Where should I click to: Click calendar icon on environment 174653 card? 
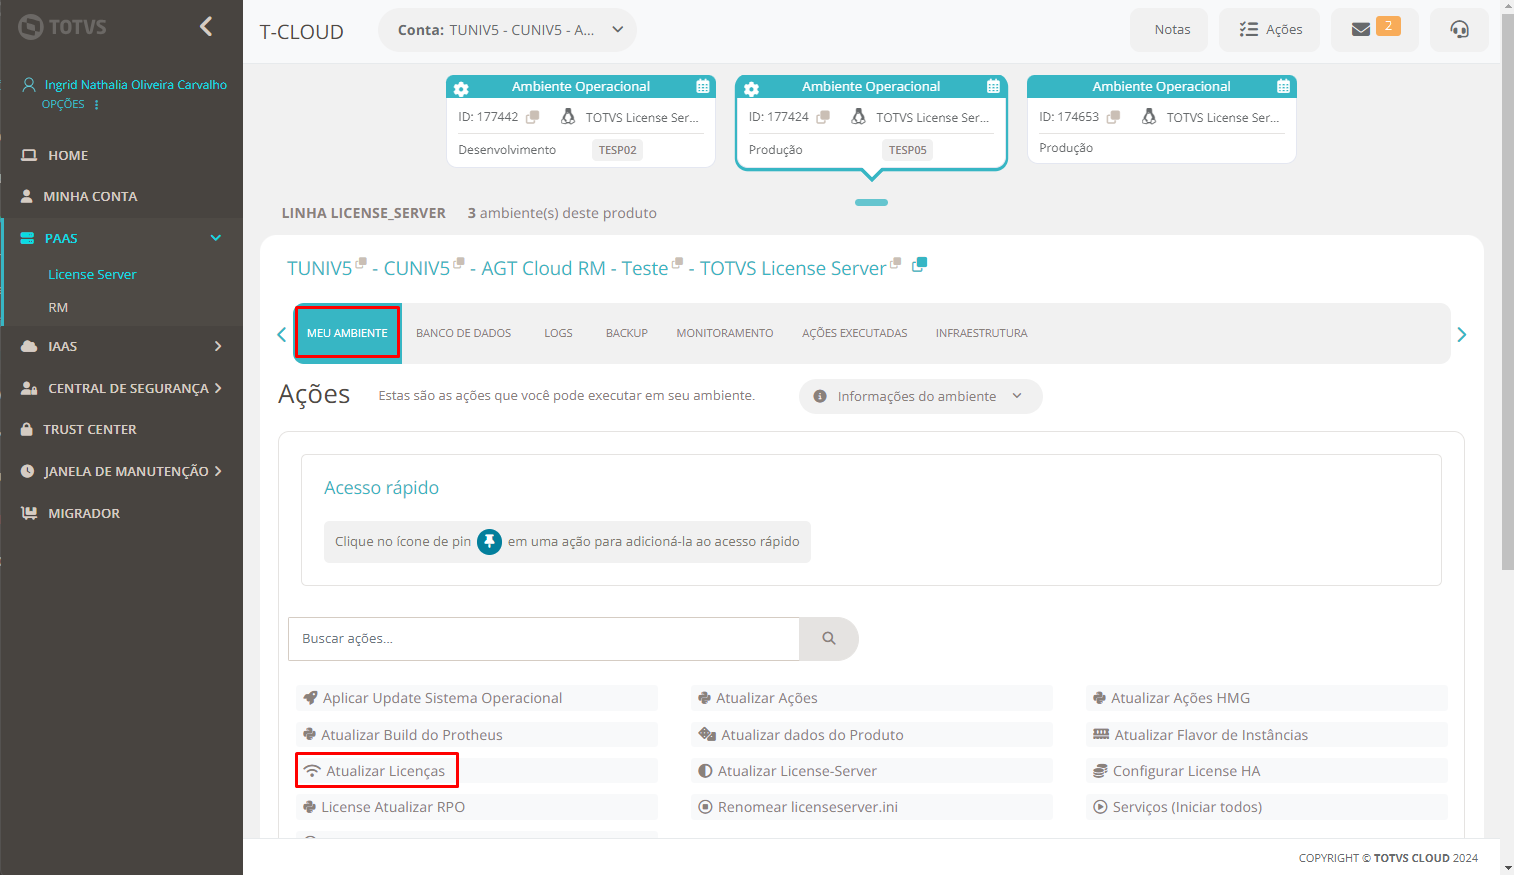[x=1284, y=87]
